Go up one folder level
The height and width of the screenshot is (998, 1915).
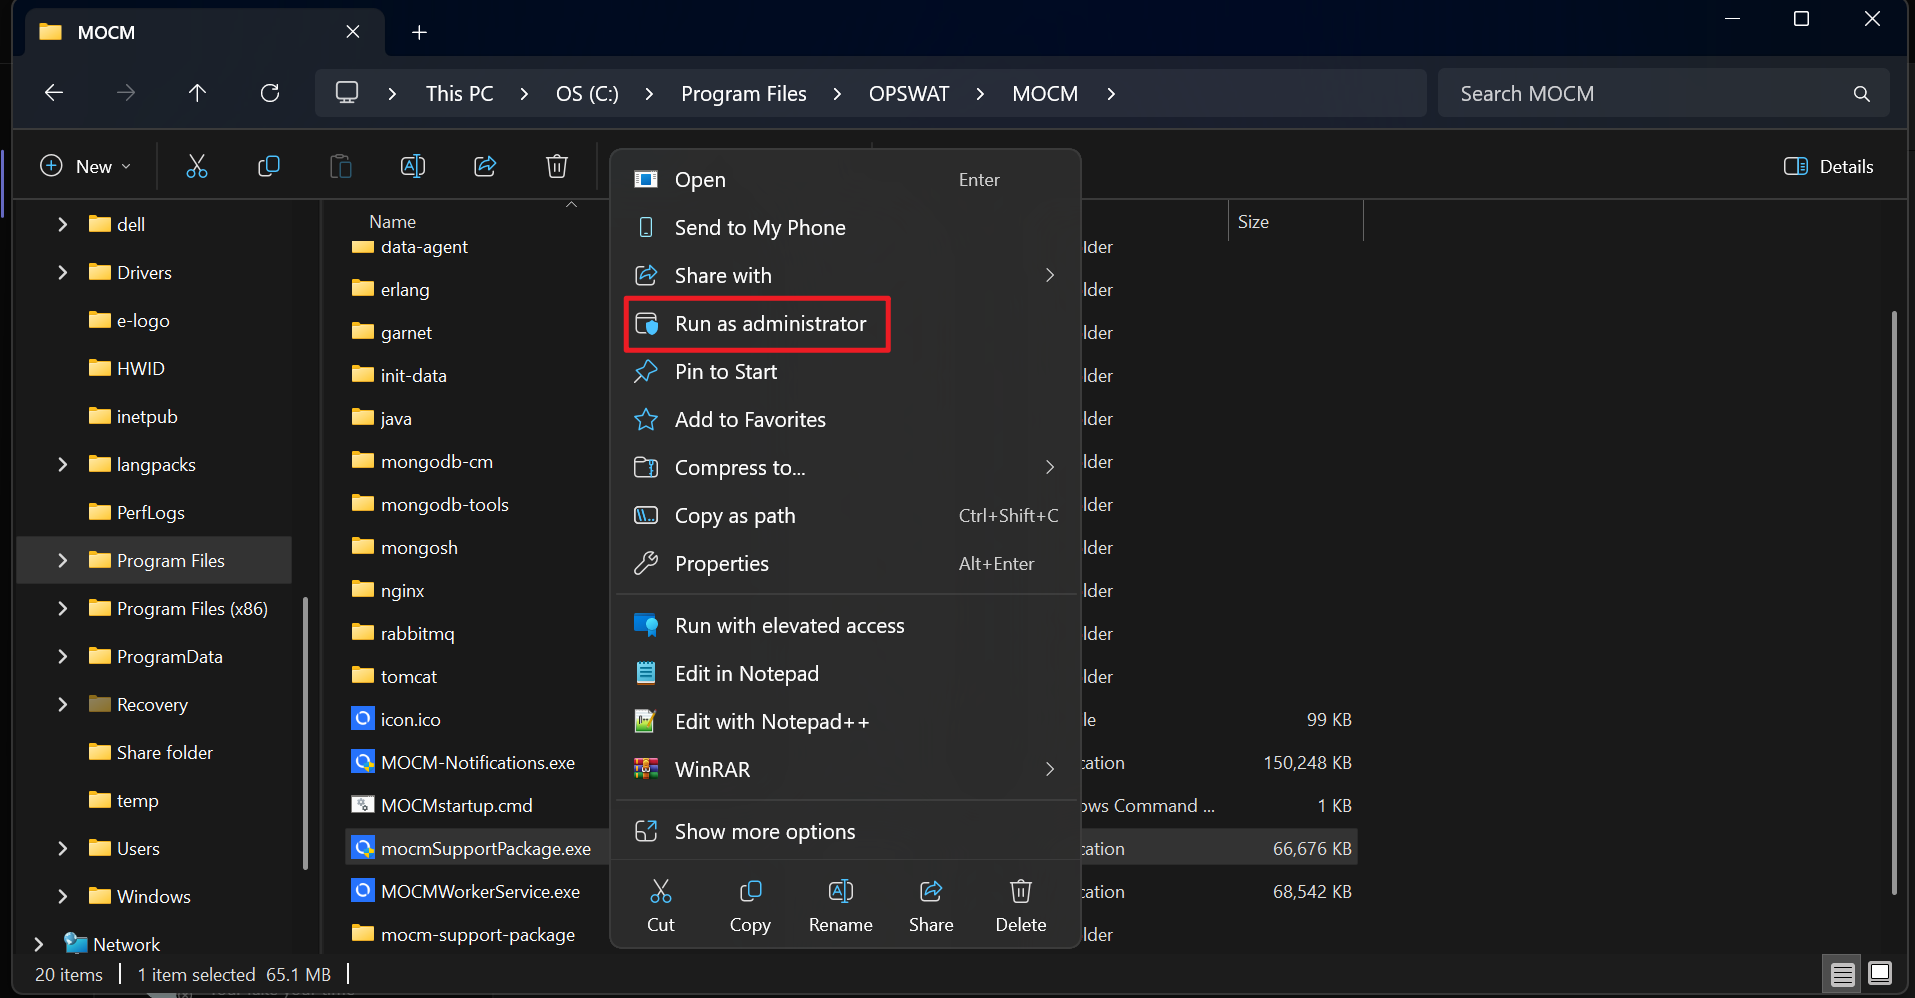(x=197, y=93)
